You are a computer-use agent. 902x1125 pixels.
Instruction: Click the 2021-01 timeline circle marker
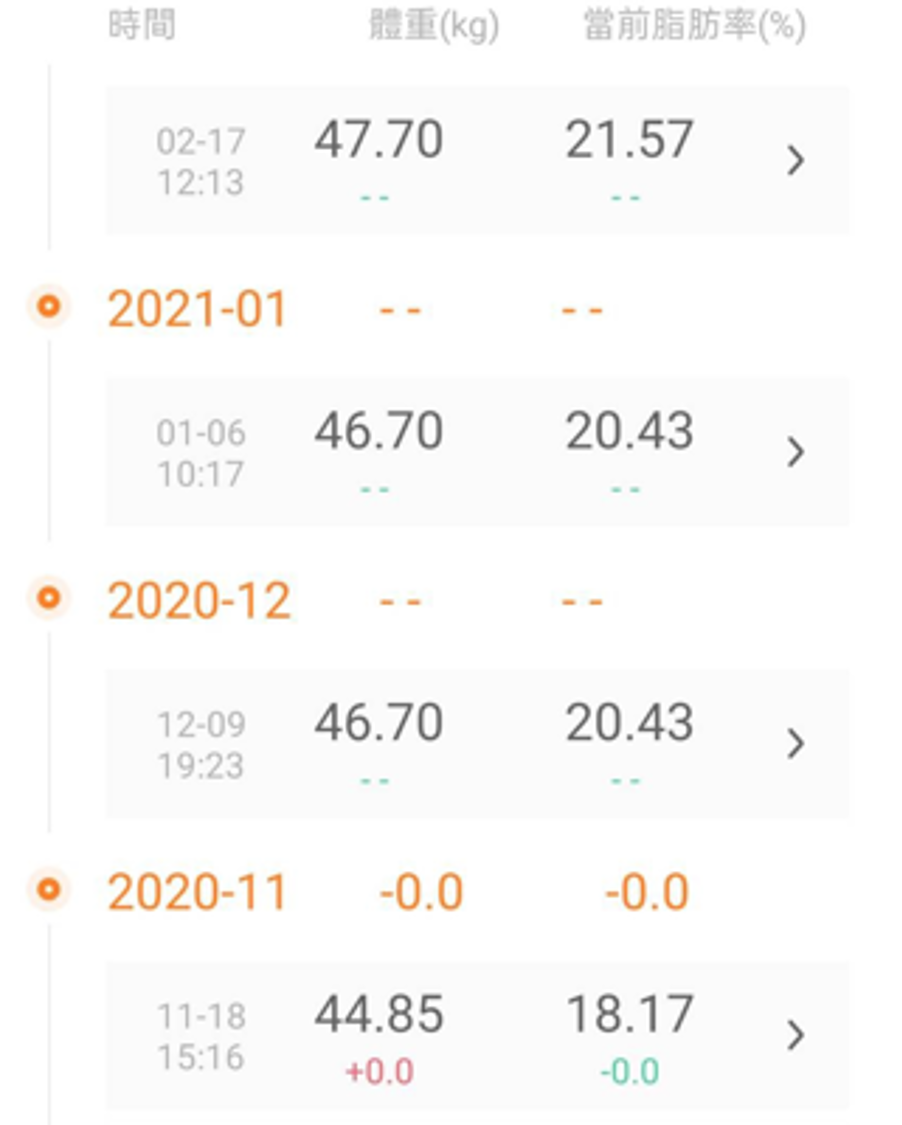49,306
